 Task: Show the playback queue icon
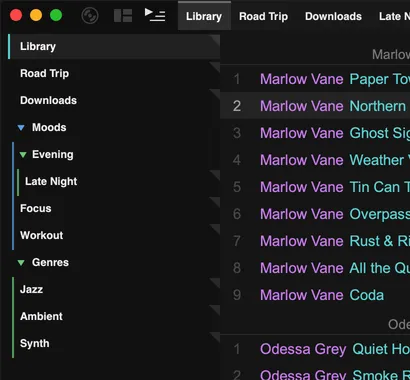[x=155, y=15]
